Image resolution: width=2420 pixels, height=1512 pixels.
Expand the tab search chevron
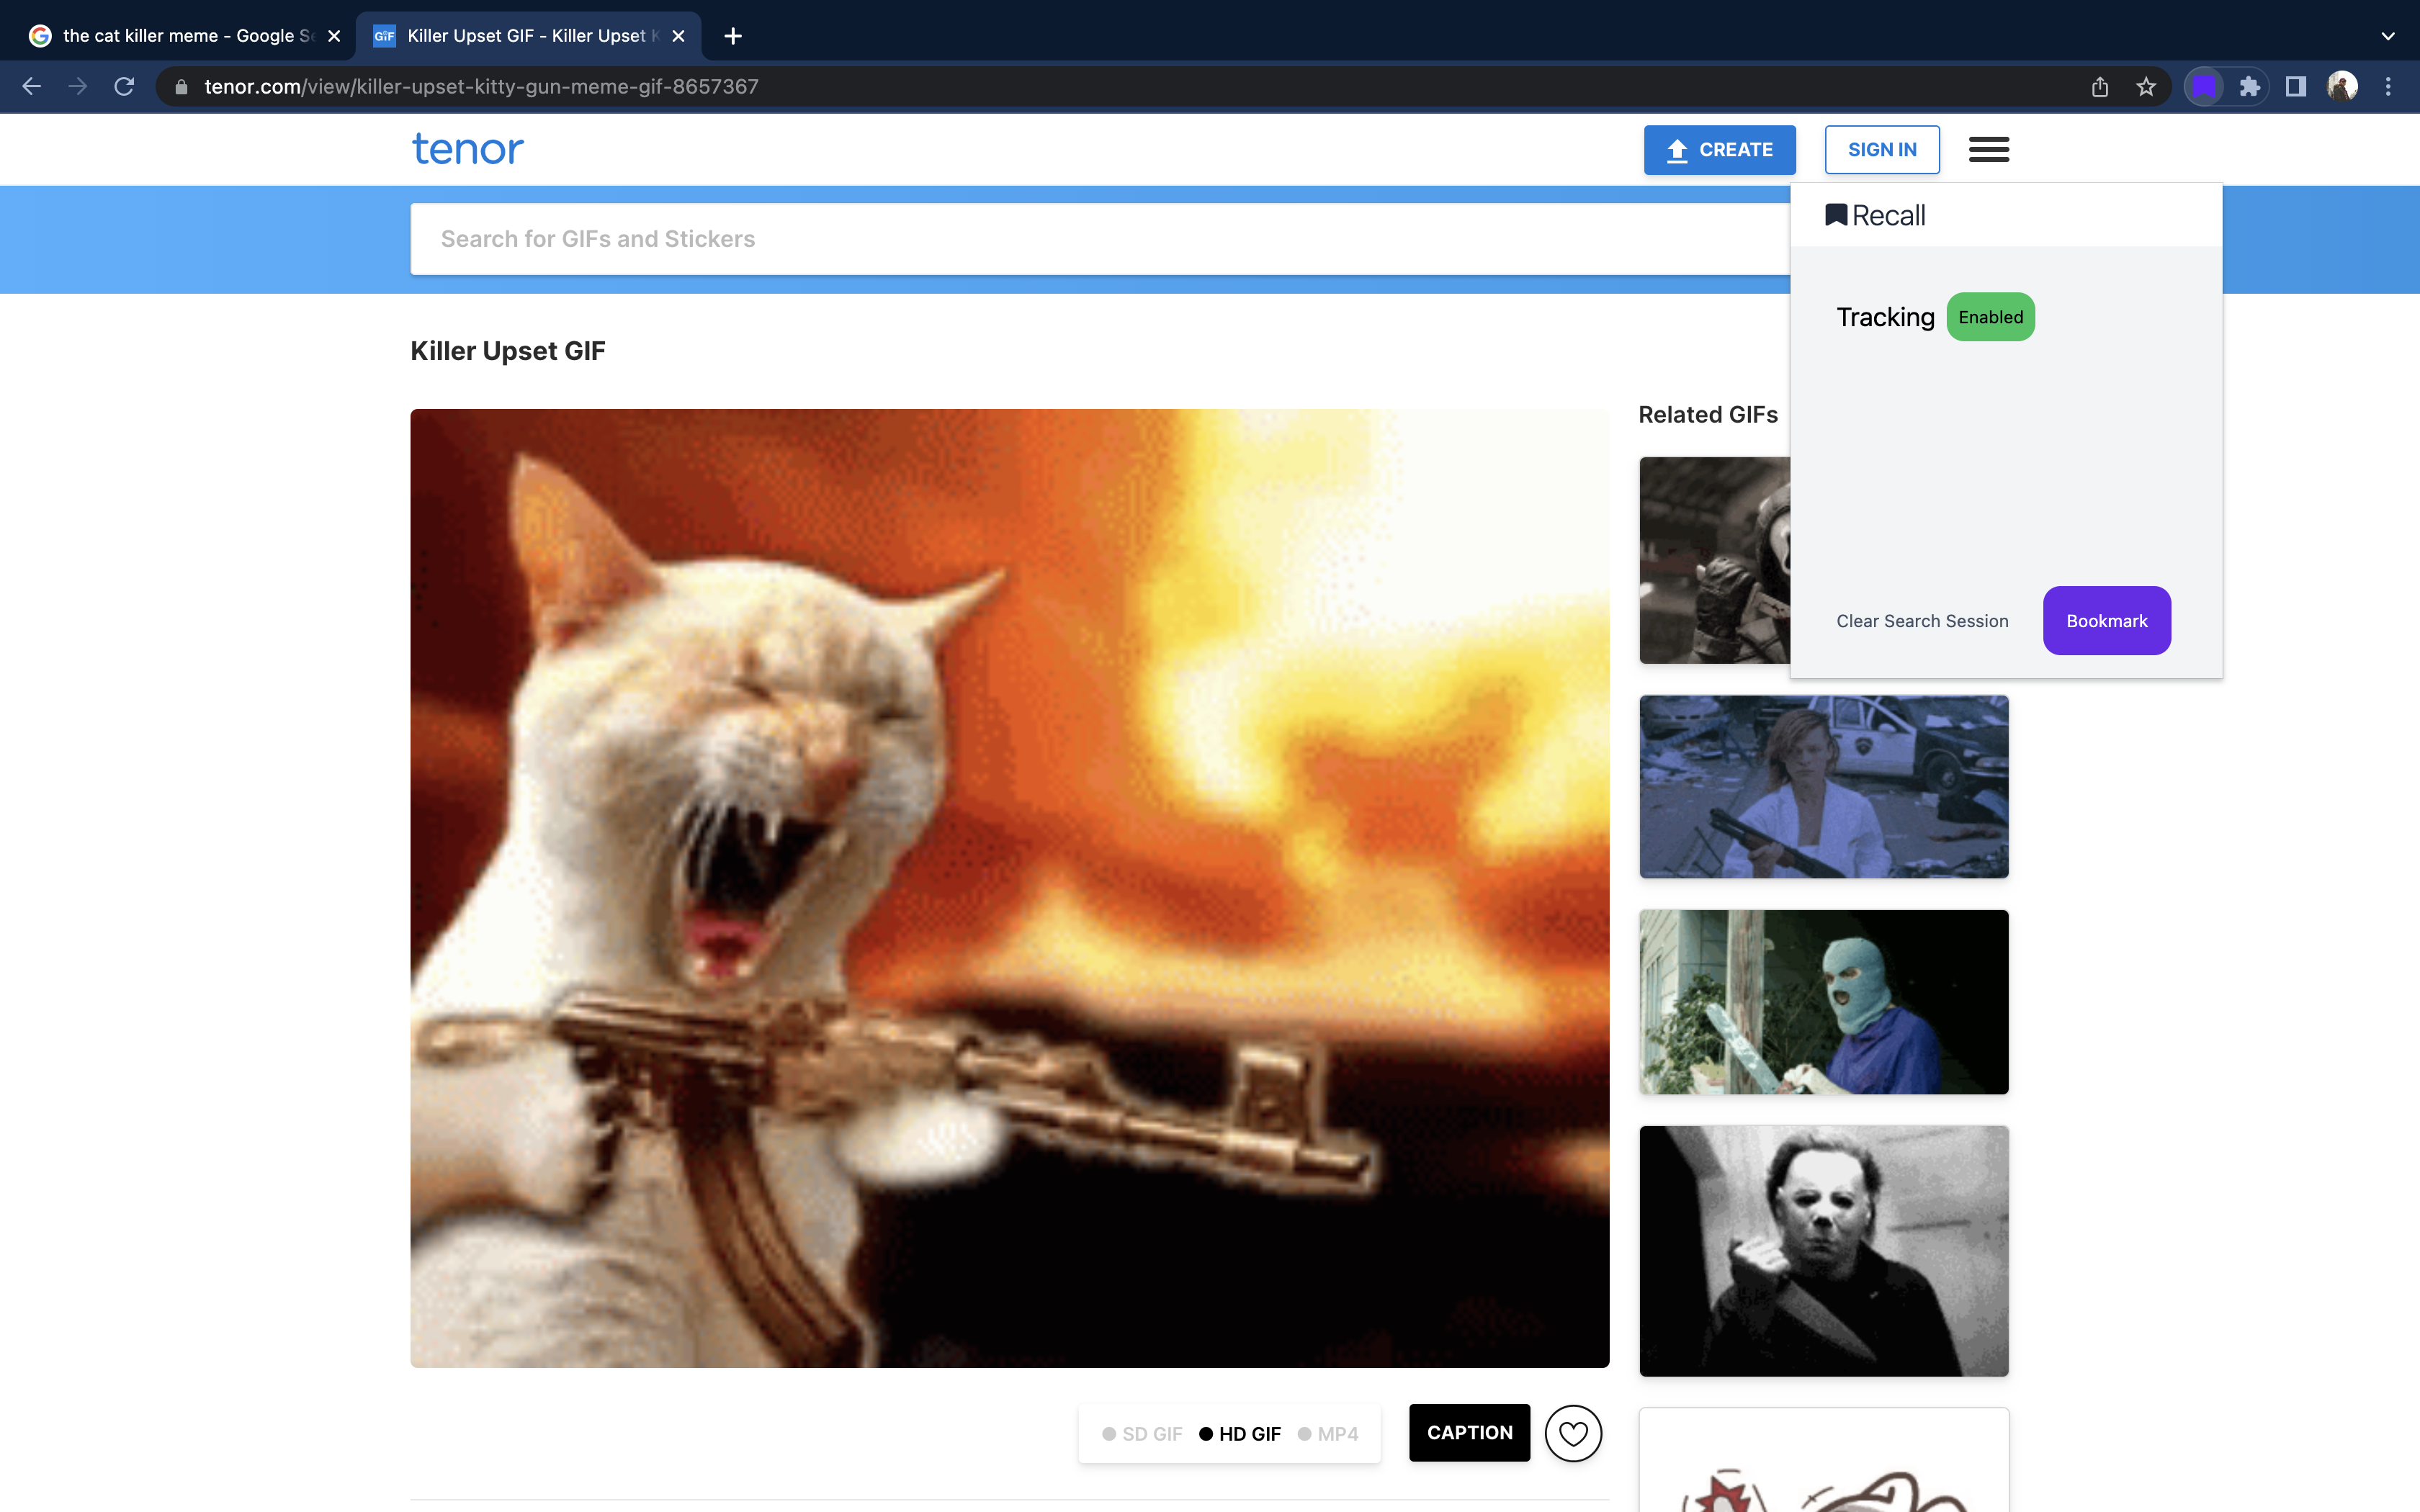2388,36
